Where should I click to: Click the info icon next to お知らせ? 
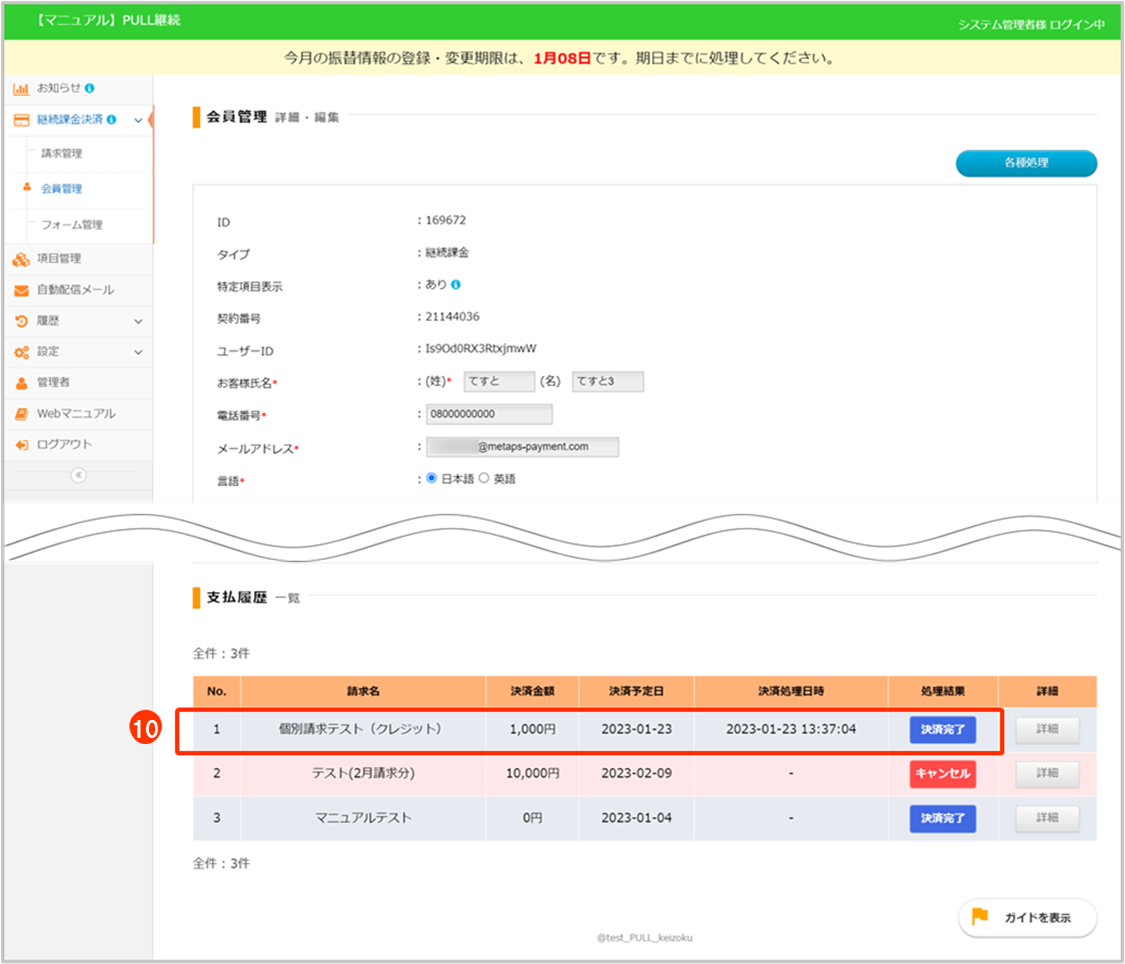(x=90, y=88)
